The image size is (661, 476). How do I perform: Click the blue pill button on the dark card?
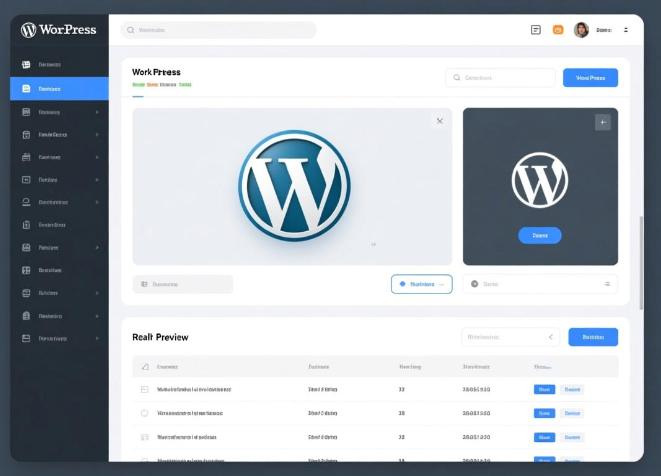540,235
